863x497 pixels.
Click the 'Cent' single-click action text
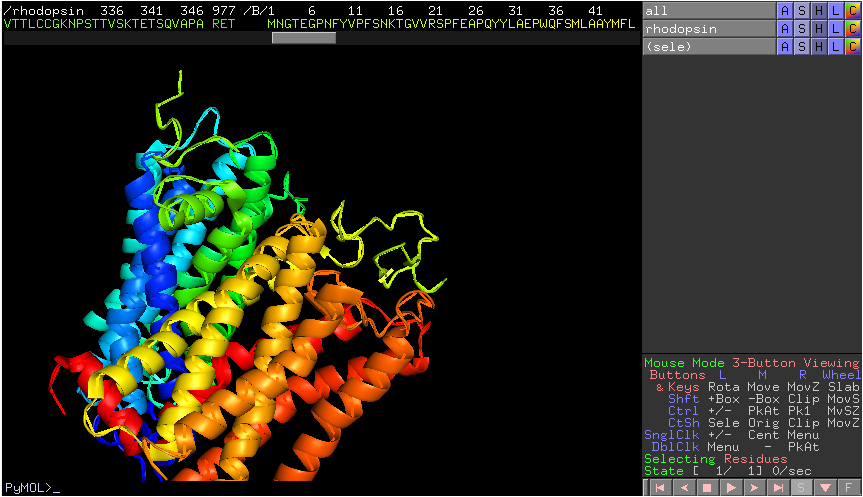click(x=763, y=435)
